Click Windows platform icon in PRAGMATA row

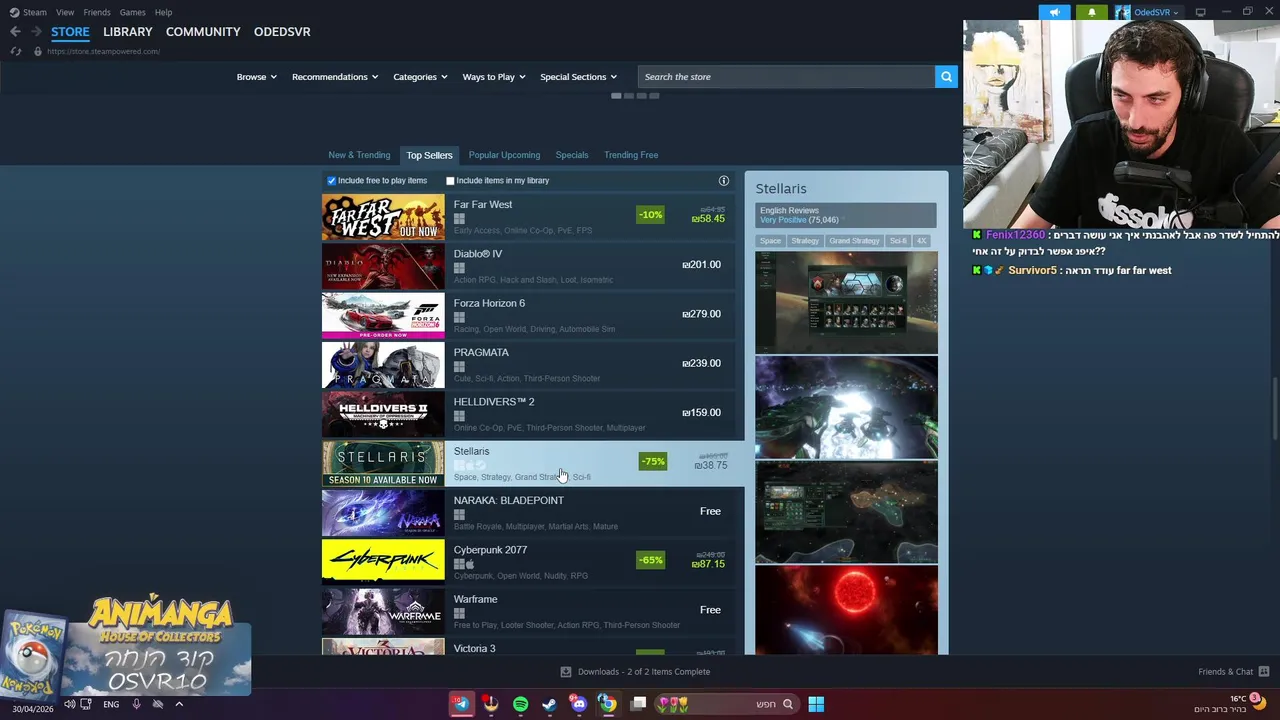coord(459,367)
